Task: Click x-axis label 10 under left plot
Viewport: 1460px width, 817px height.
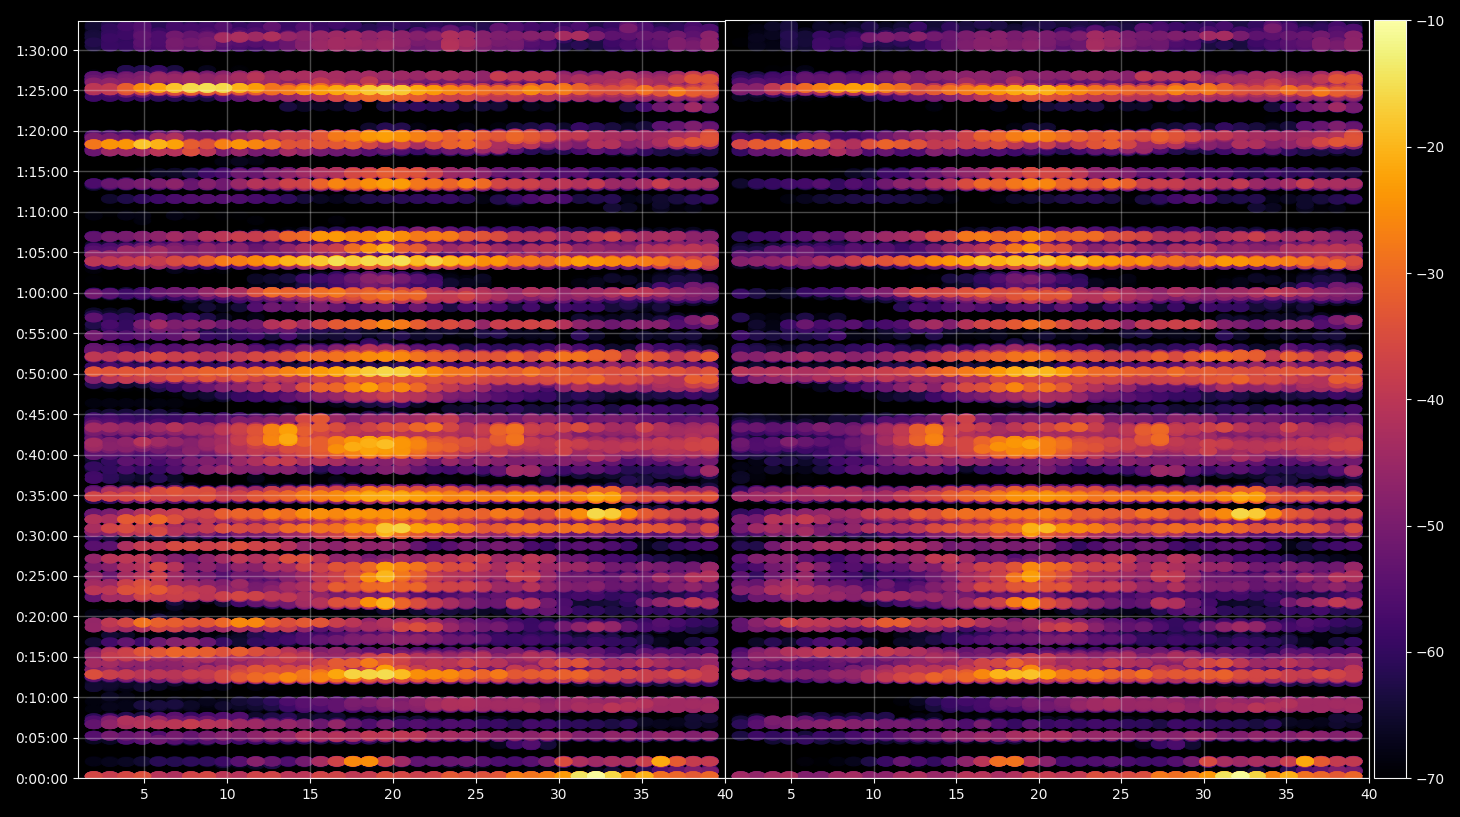Action: [x=228, y=795]
